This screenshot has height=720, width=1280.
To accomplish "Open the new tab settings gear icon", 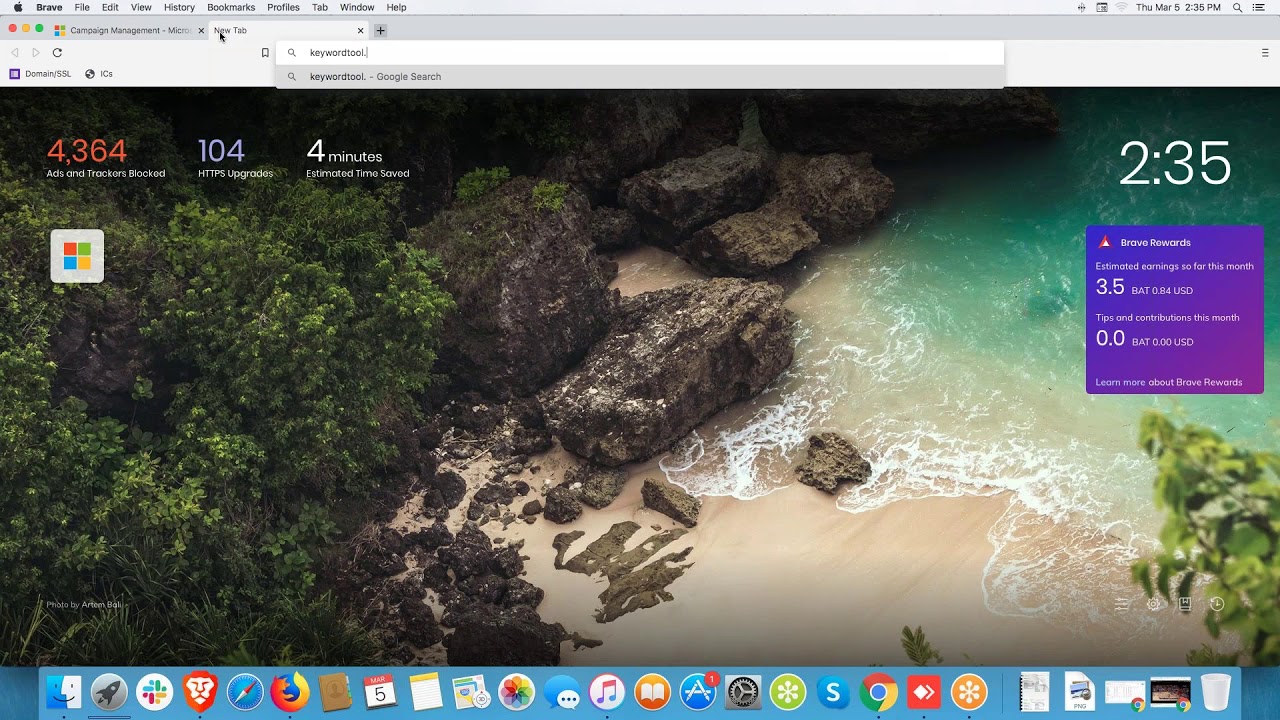I will 1153,604.
